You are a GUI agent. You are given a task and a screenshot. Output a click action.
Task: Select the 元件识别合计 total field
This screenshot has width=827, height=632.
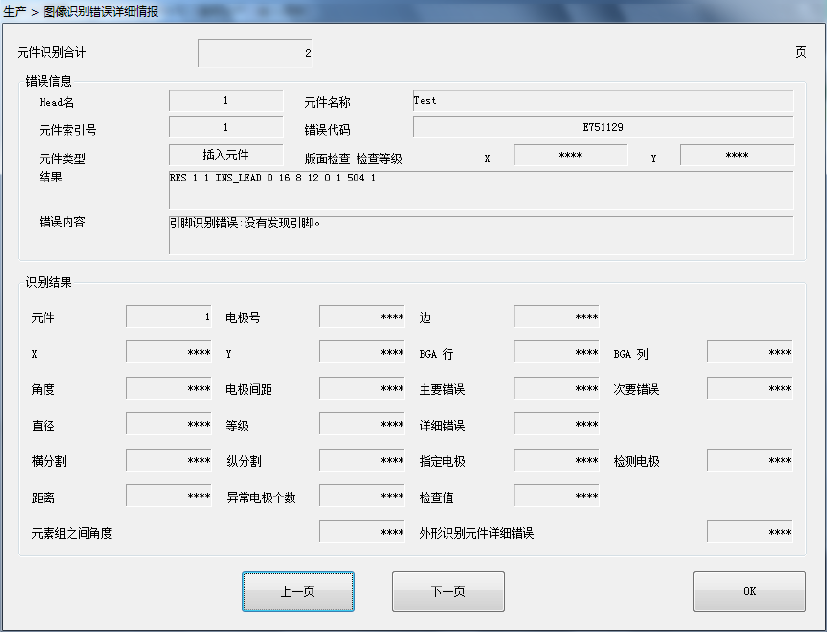click(x=255, y=53)
